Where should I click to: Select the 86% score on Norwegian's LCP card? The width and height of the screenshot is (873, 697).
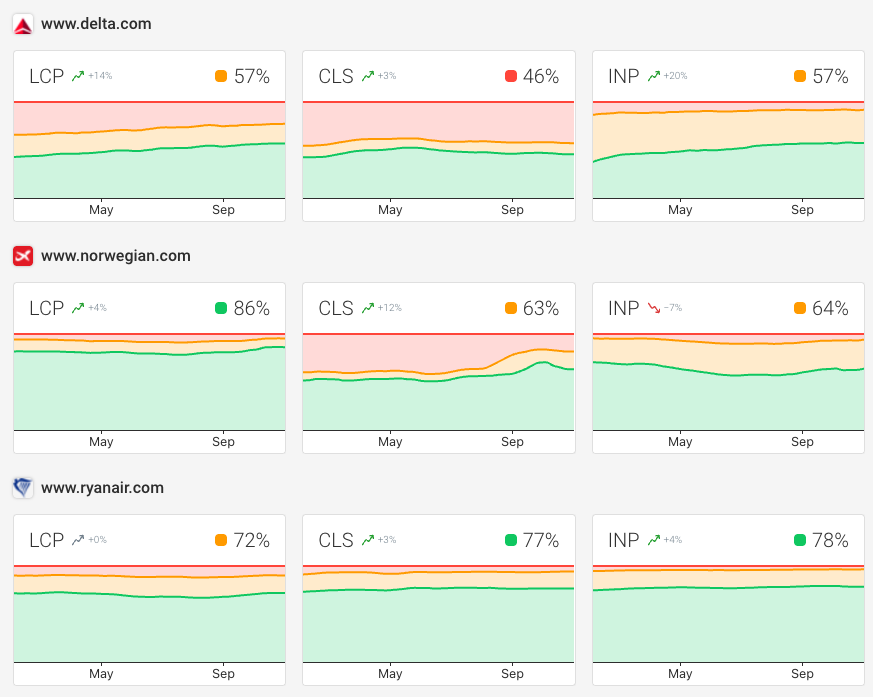(250, 308)
